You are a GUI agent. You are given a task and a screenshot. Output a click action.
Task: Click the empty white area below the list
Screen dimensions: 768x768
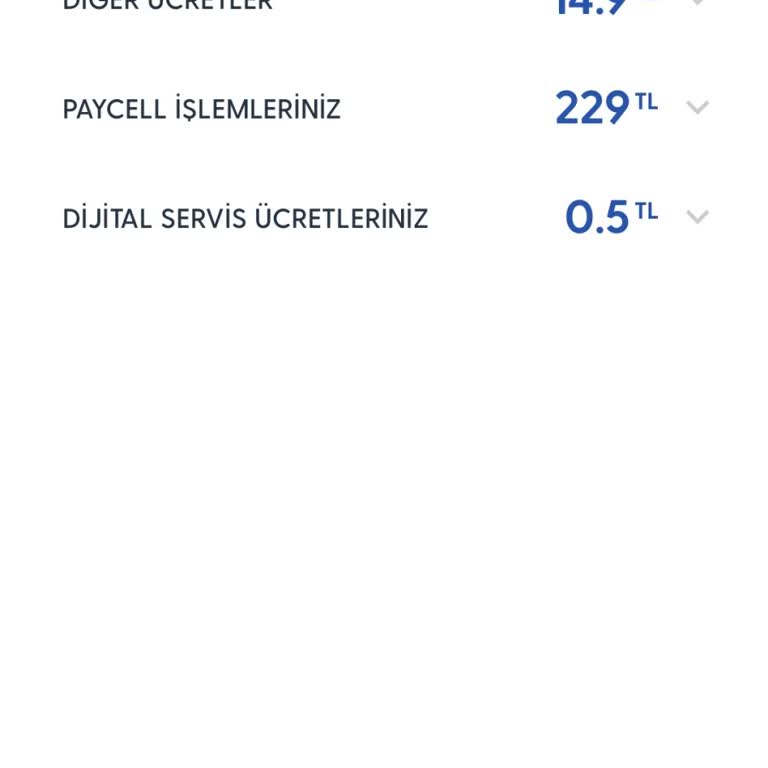coord(384,490)
